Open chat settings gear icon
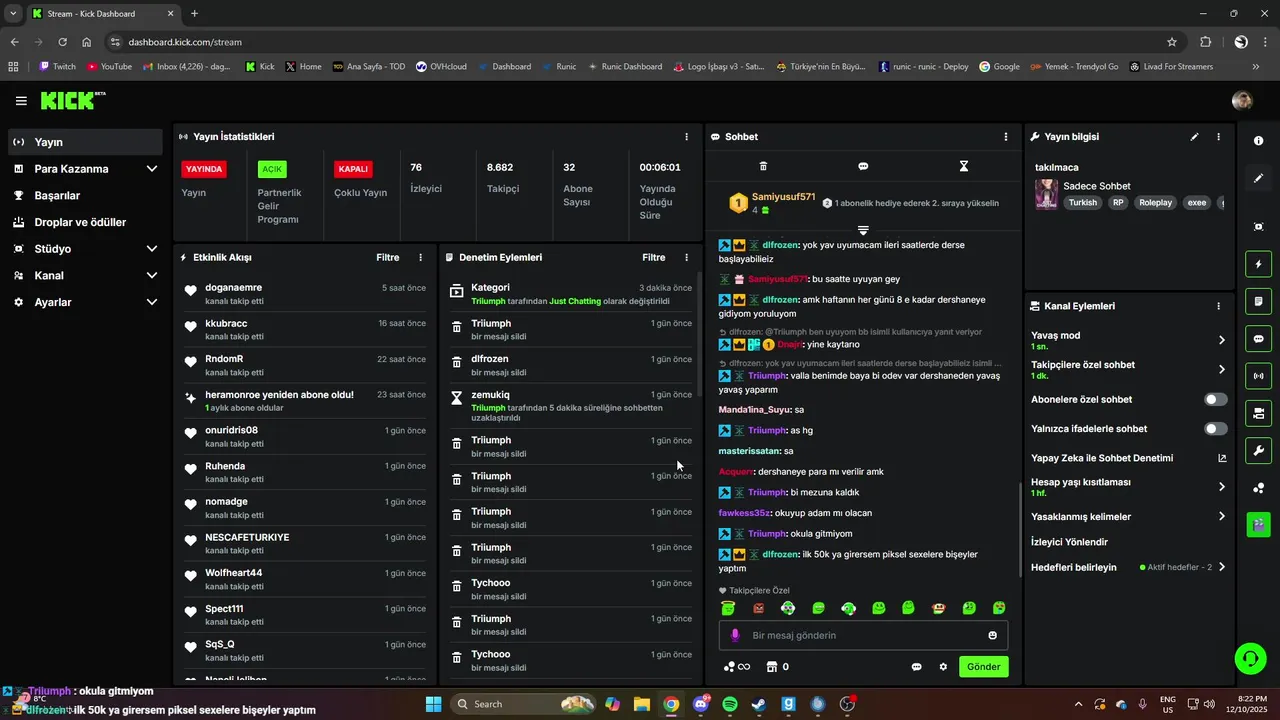The width and height of the screenshot is (1280, 720). click(942, 667)
